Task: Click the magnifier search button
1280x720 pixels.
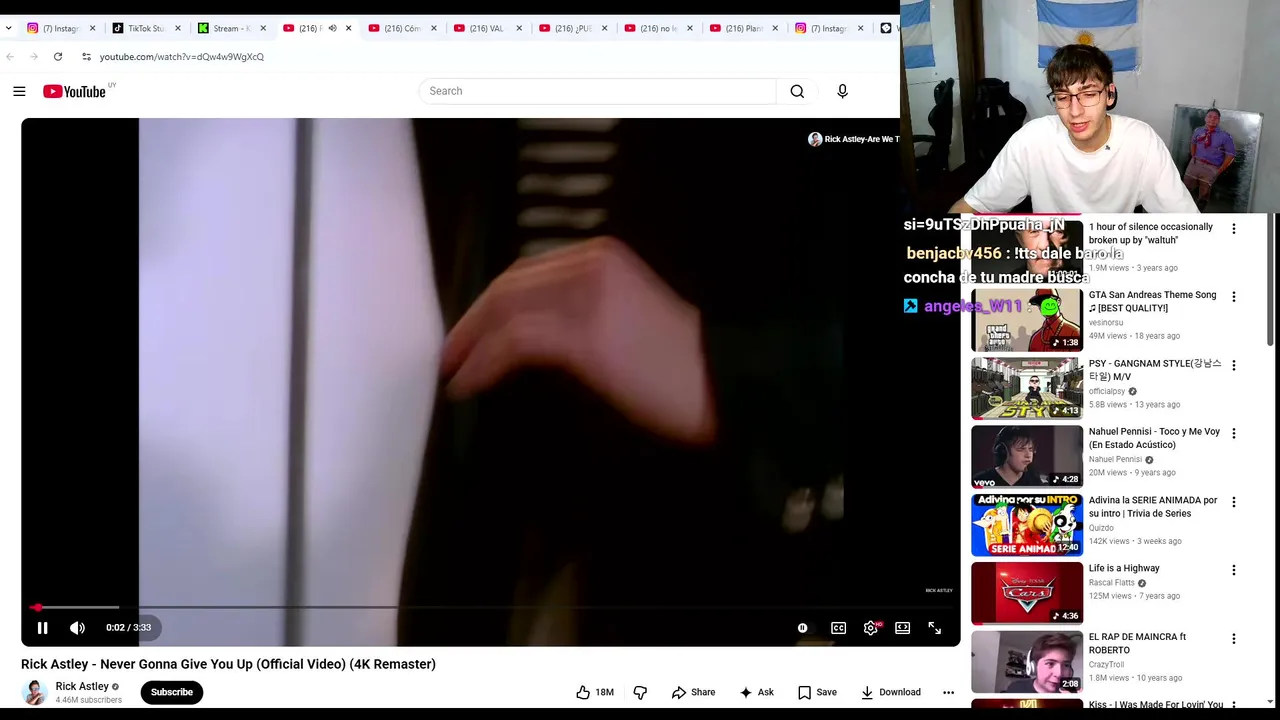Action: point(797,91)
